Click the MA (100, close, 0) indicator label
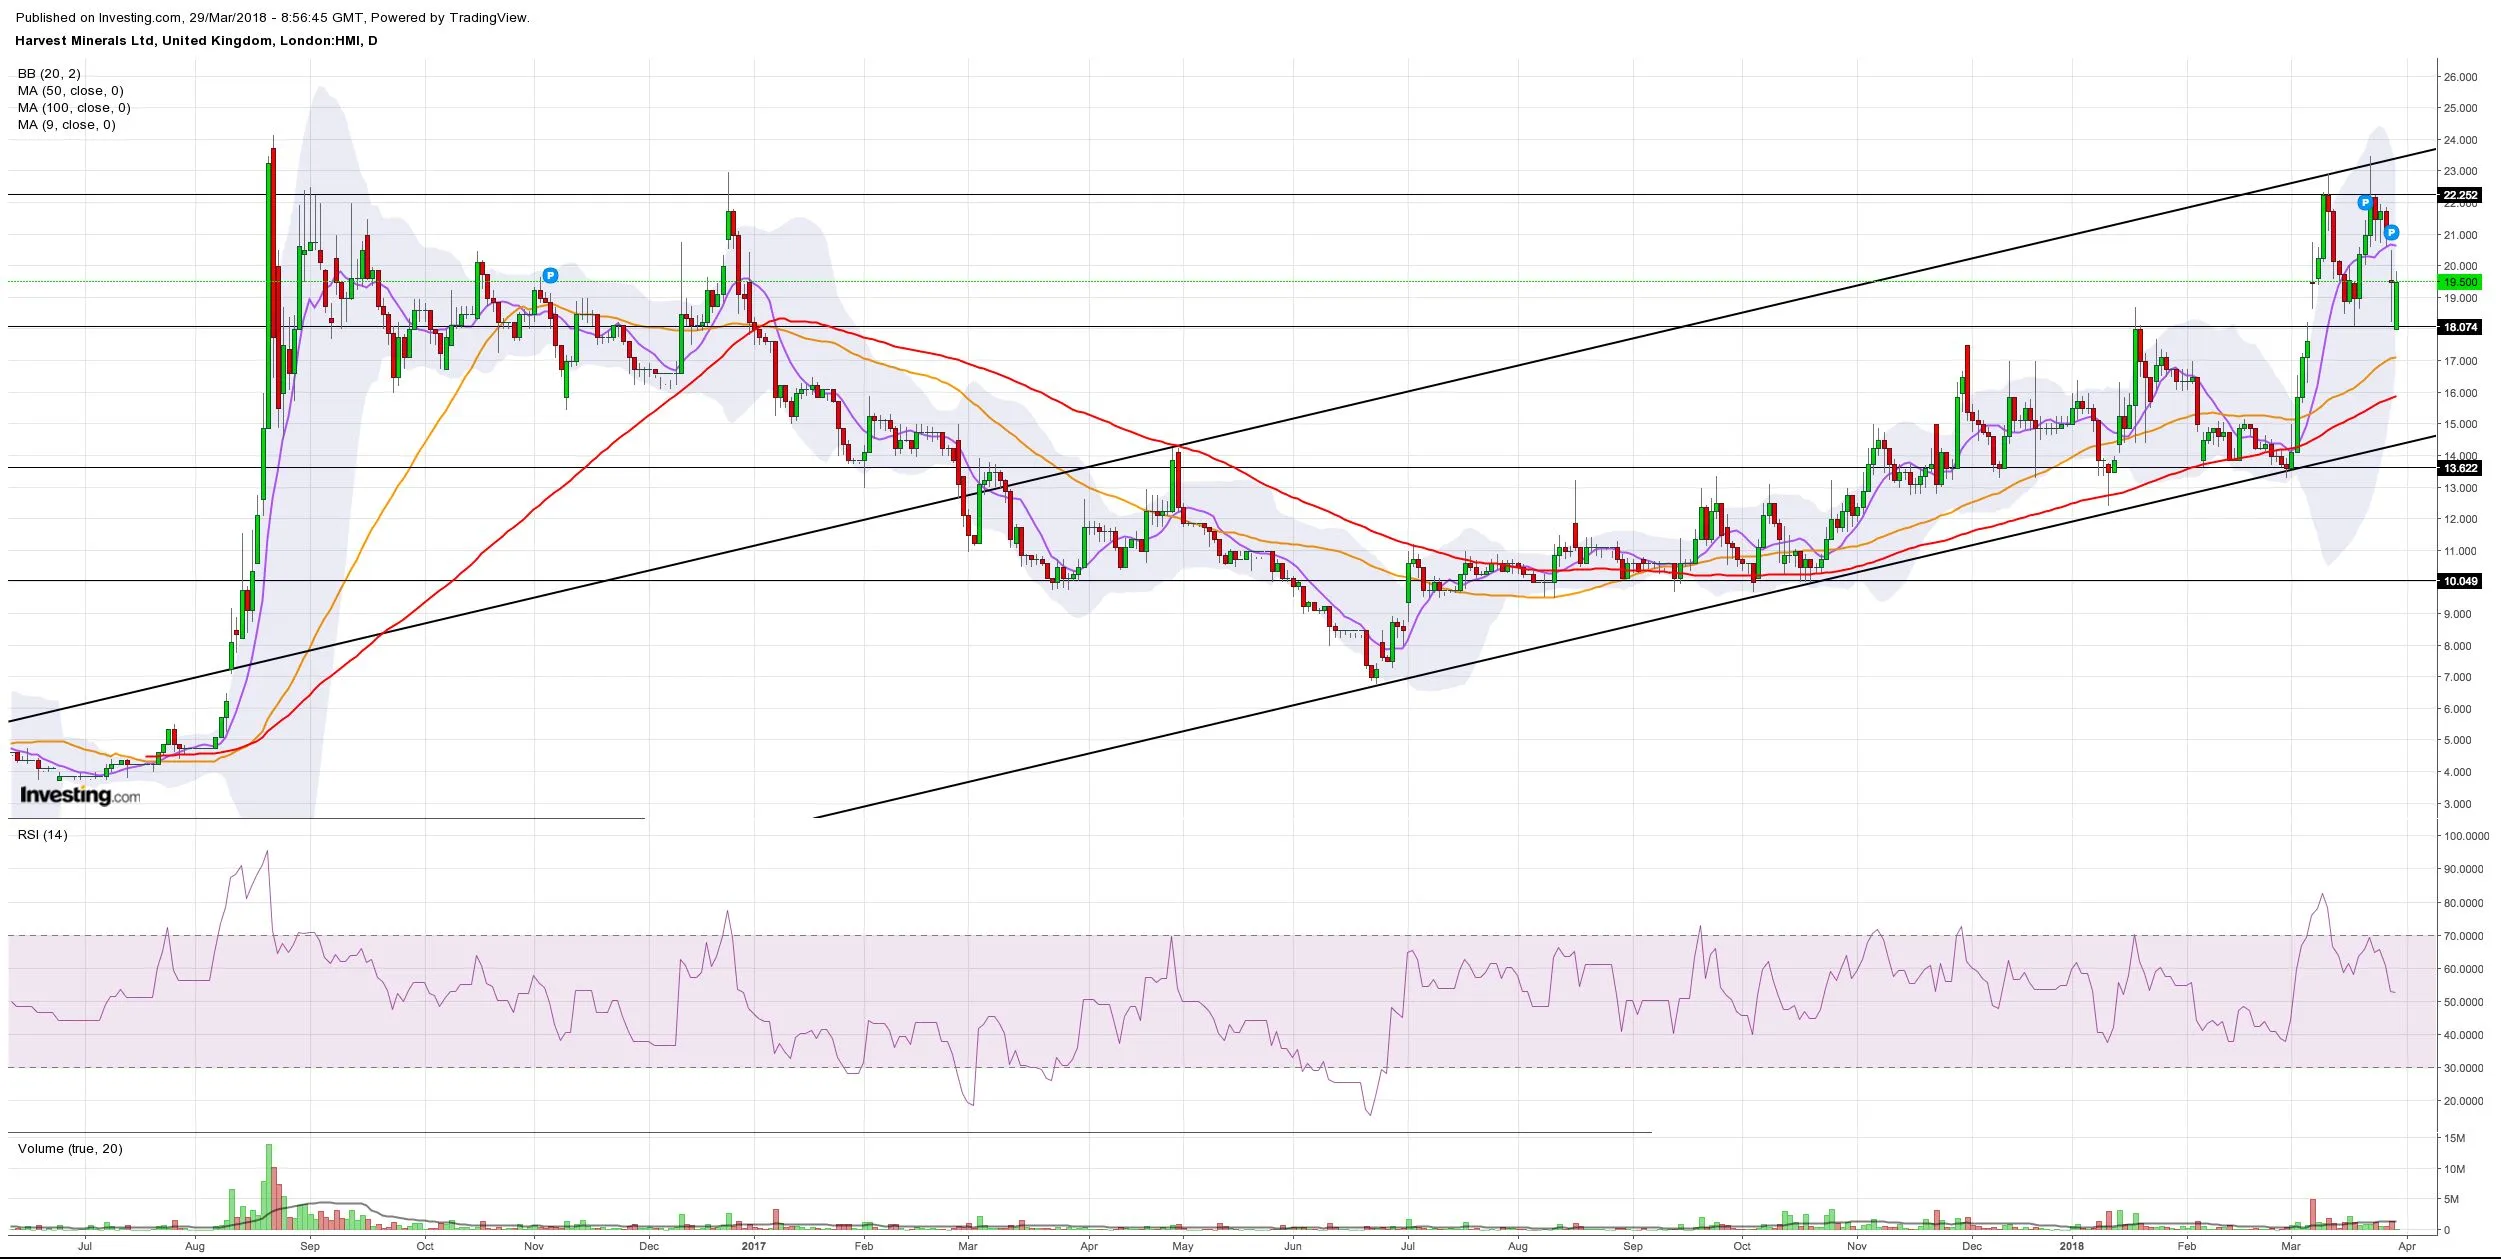The width and height of the screenshot is (2501, 1259). 74,108
